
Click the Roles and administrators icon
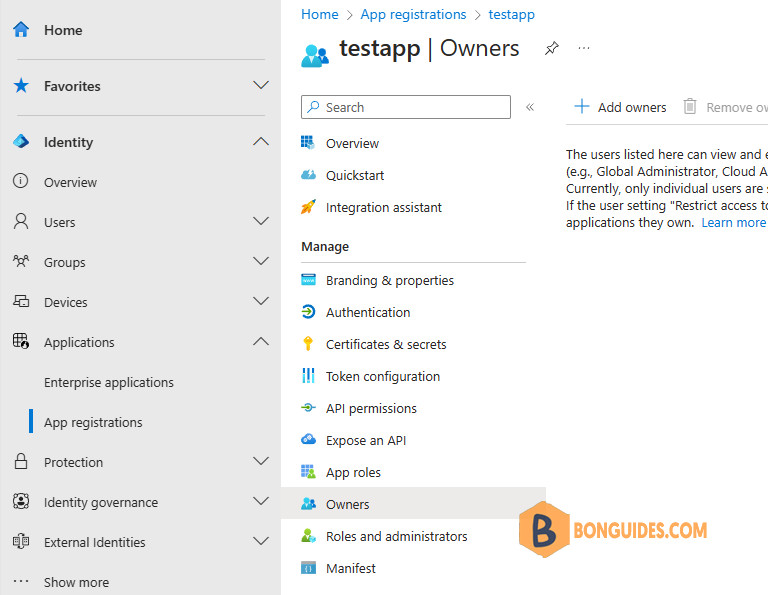[x=308, y=536]
